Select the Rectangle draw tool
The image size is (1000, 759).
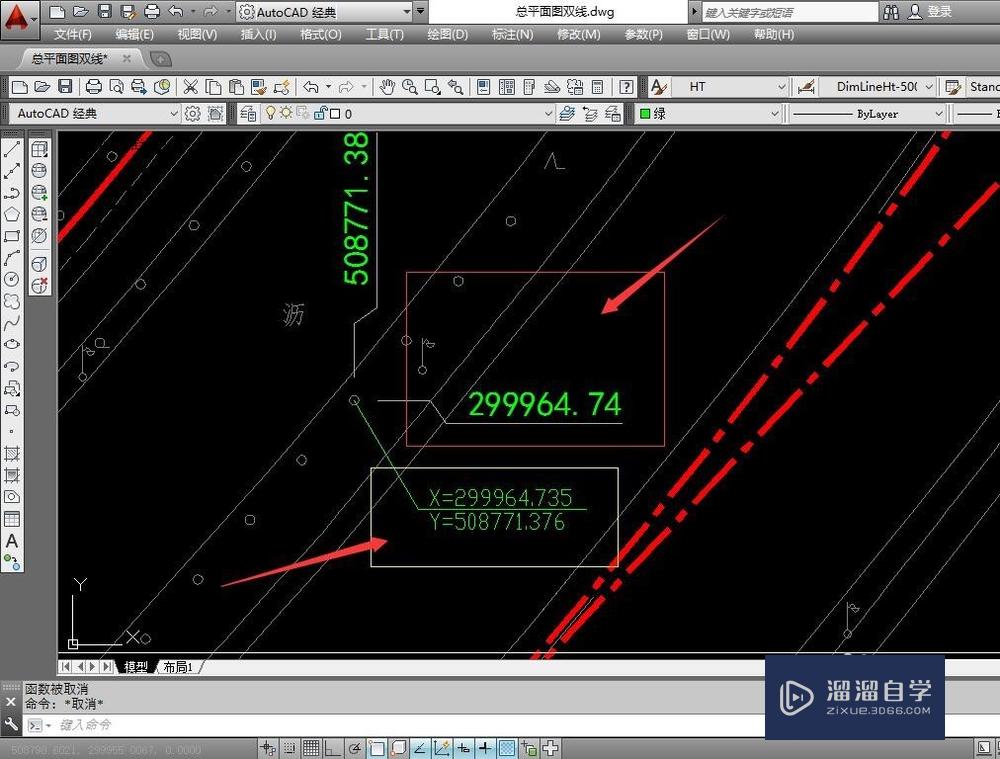(x=11, y=235)
